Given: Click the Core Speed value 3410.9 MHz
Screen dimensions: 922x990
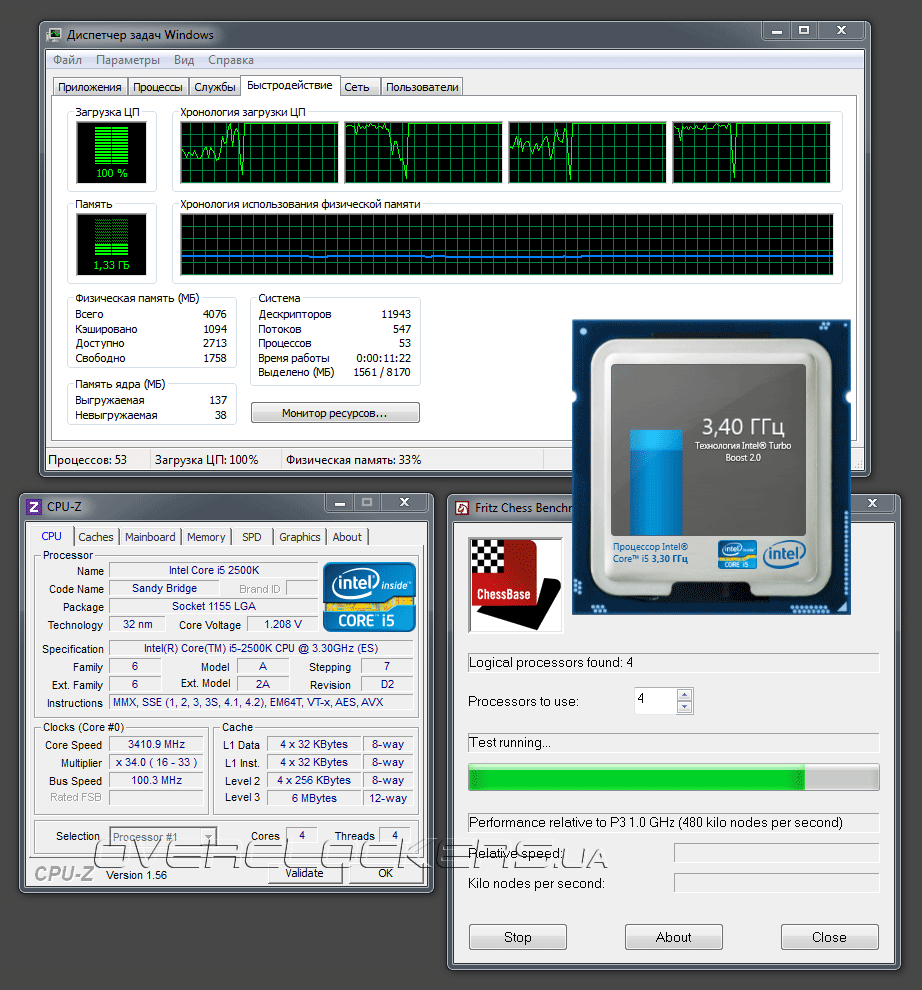Looking at the screenshot, I should coord(157,744).
